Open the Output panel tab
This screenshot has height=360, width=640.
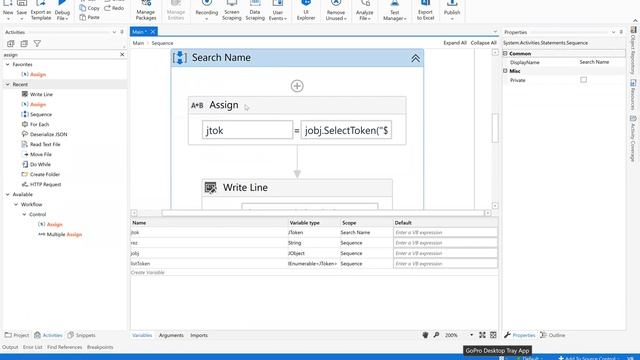point(10,347)
